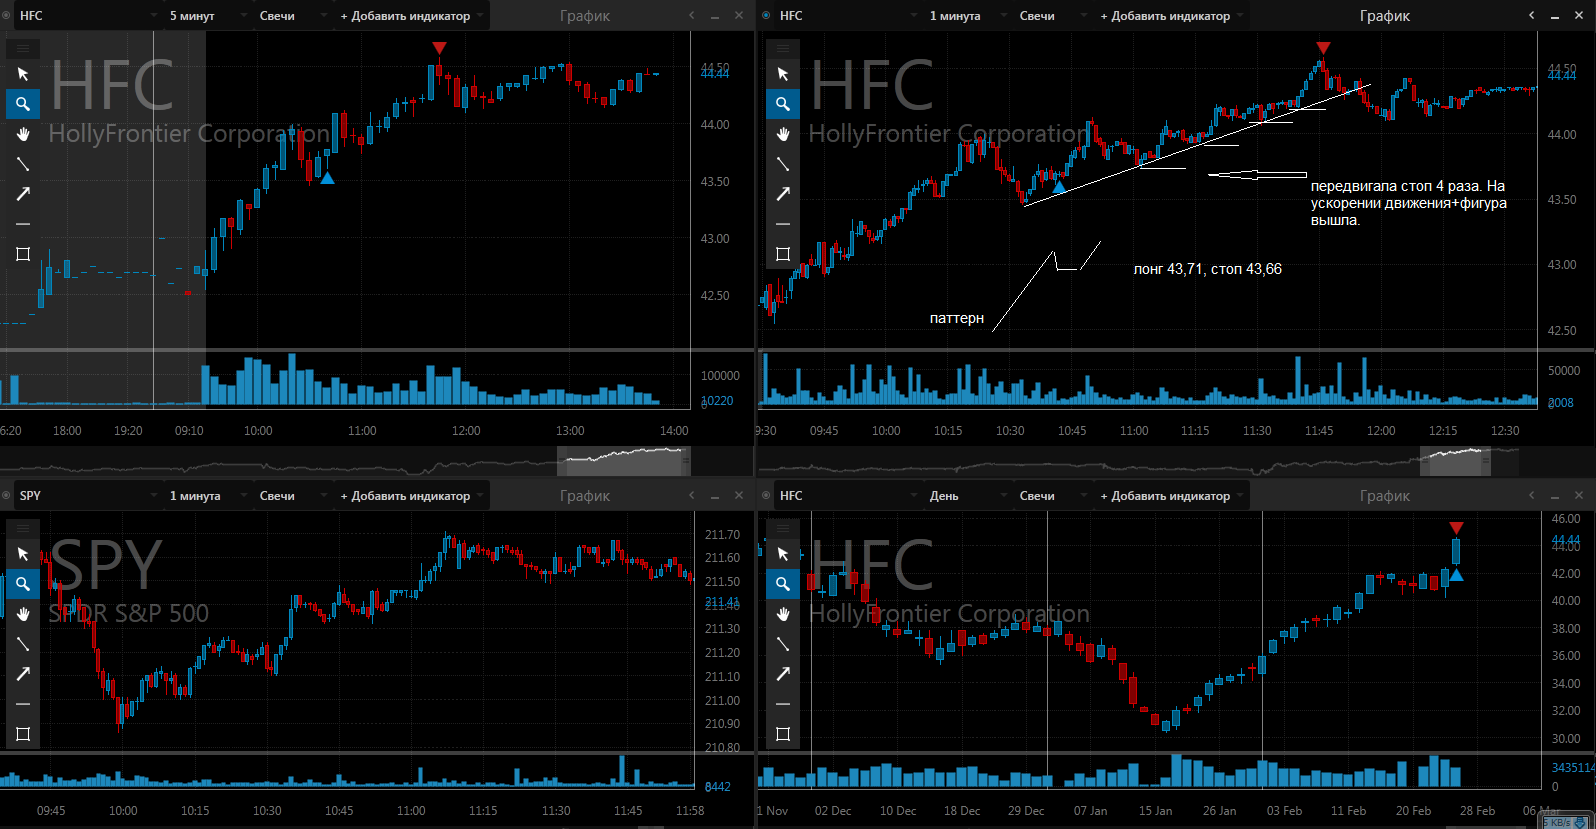Select the arrow drawing tool in HFC 1-minute chart
Viewport: 1596px width, 829px height.
pos(783,194)
